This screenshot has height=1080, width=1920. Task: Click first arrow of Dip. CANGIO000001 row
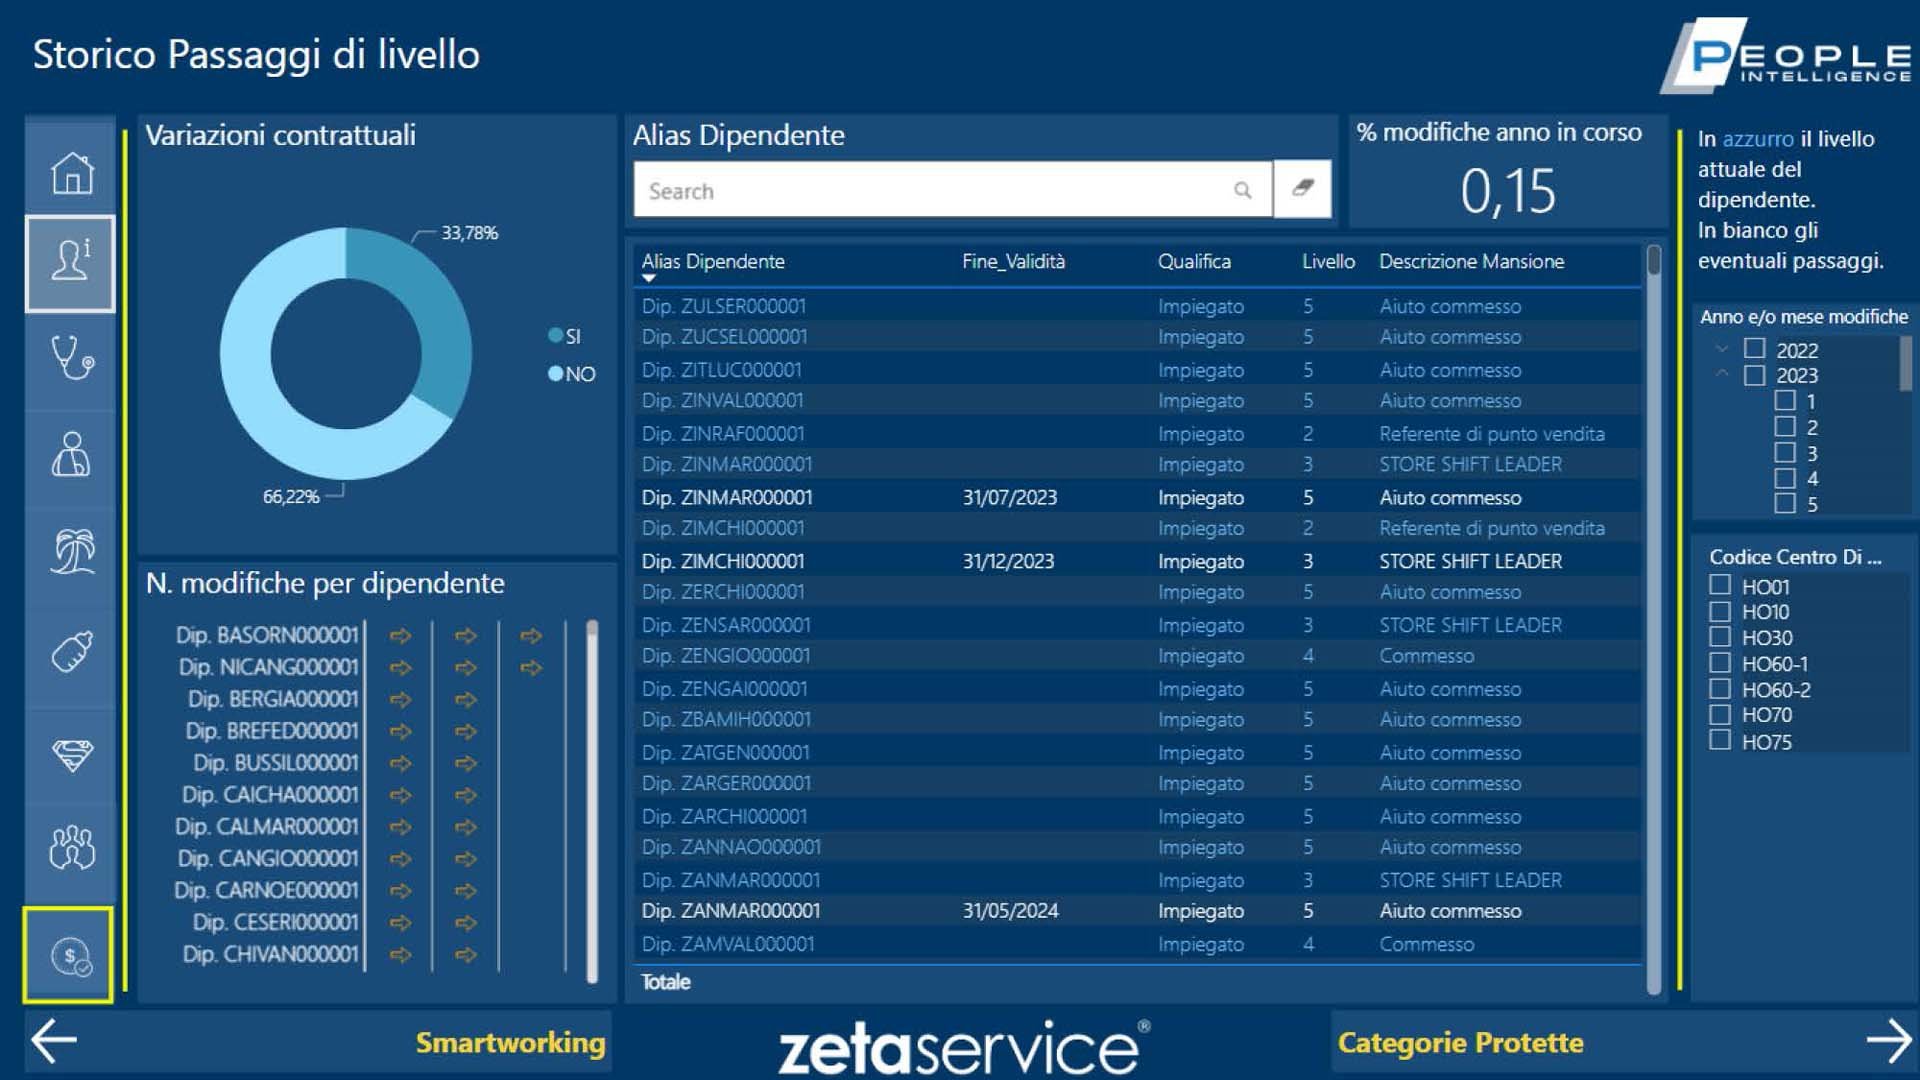[401, 859]
